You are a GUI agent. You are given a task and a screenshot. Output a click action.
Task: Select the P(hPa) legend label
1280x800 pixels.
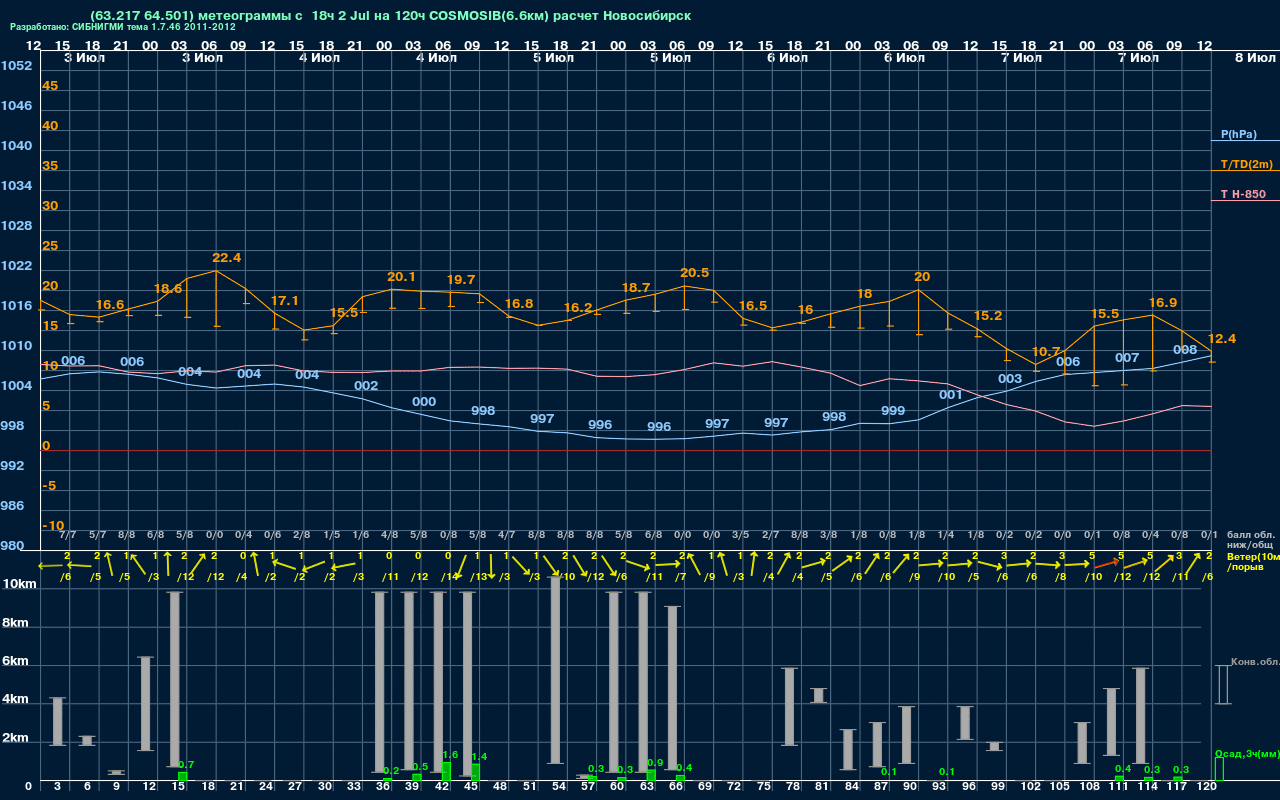click(1238, 134)
